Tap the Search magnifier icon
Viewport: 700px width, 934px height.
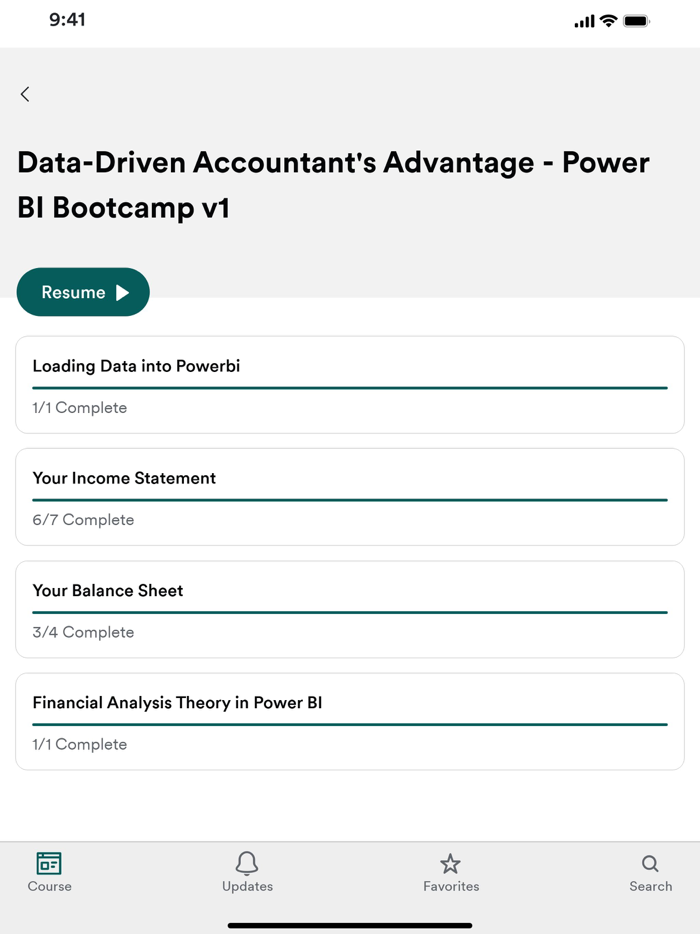click(x=650, y=863)
